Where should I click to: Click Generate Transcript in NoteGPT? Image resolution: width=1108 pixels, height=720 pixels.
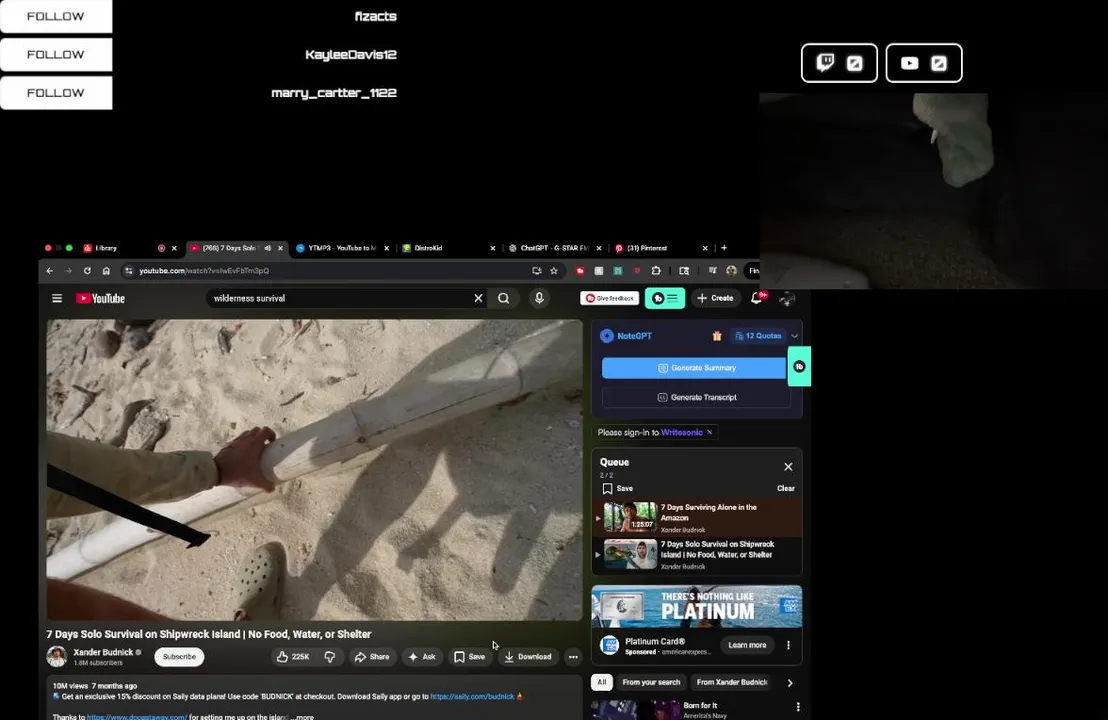[x=696, y=397]
